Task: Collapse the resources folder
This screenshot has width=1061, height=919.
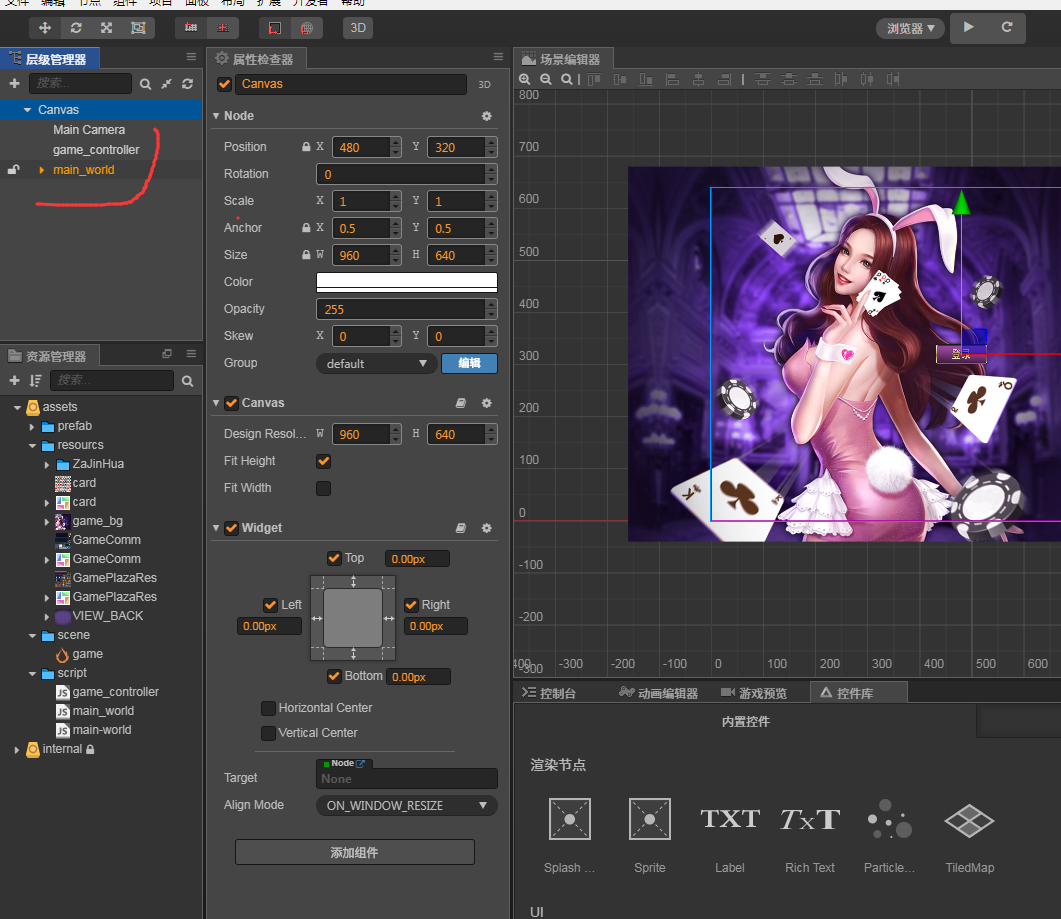Action: coord(32,445)
